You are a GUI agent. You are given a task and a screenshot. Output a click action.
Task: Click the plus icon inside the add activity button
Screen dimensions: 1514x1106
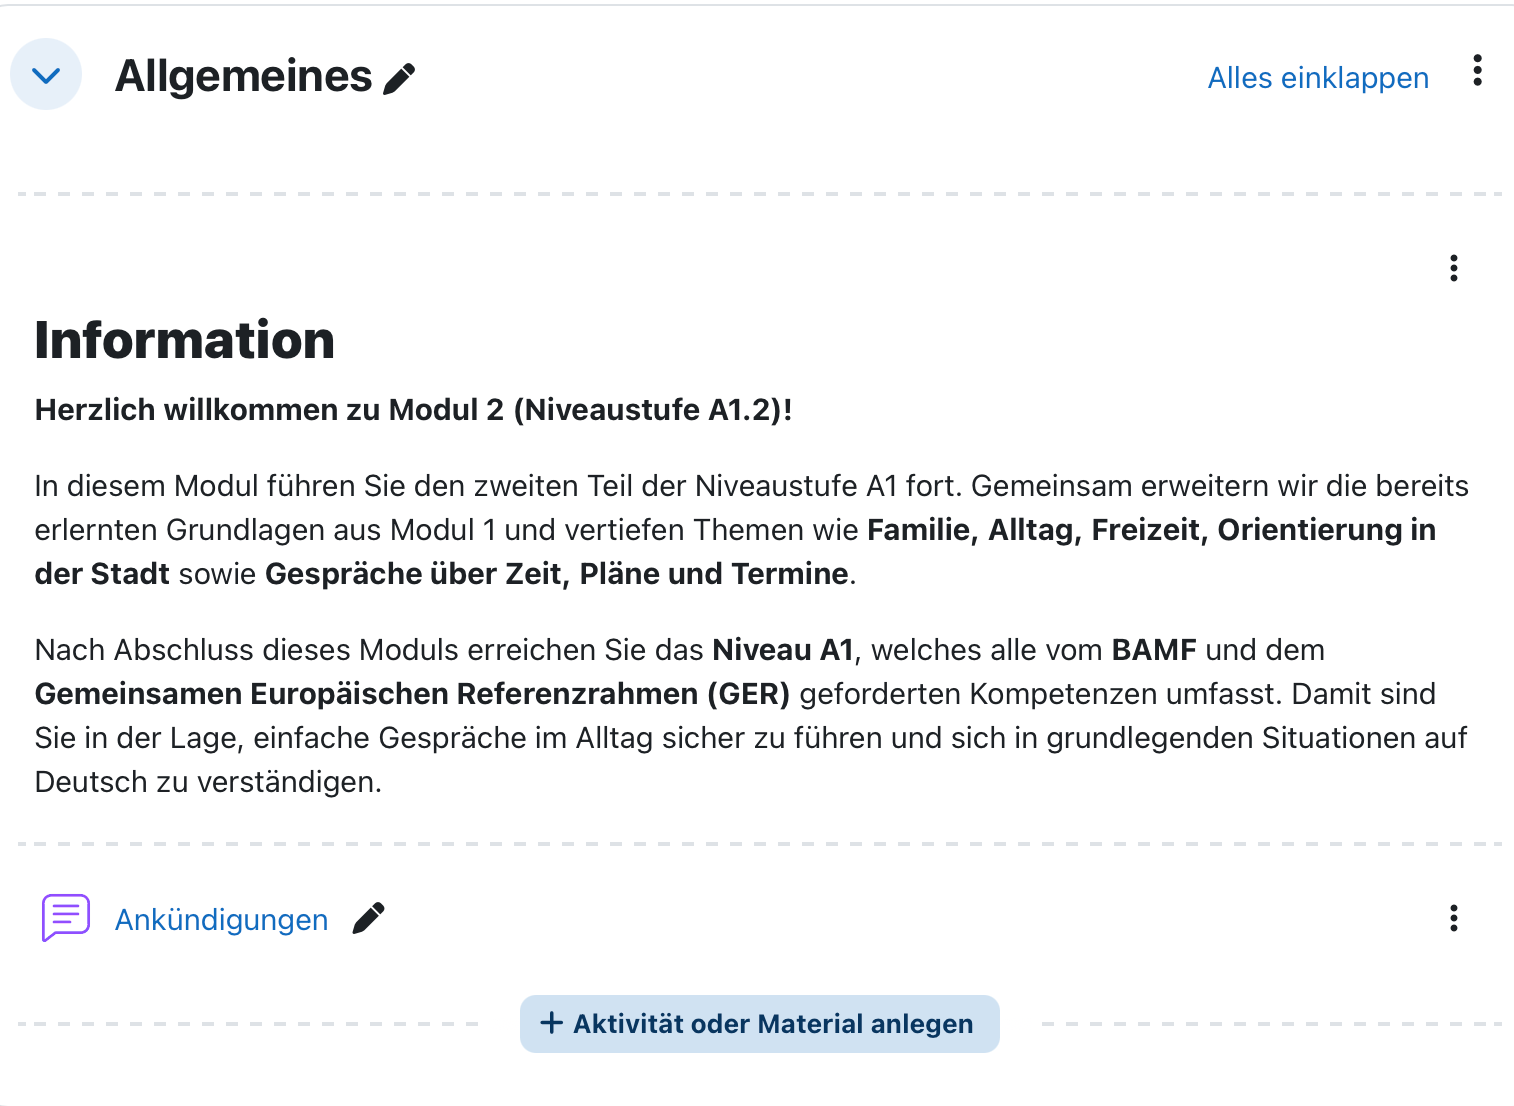point(551,1023)
